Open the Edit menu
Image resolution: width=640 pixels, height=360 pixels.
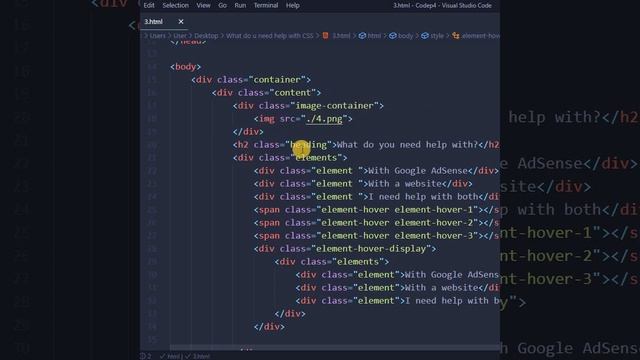(149, 5)
